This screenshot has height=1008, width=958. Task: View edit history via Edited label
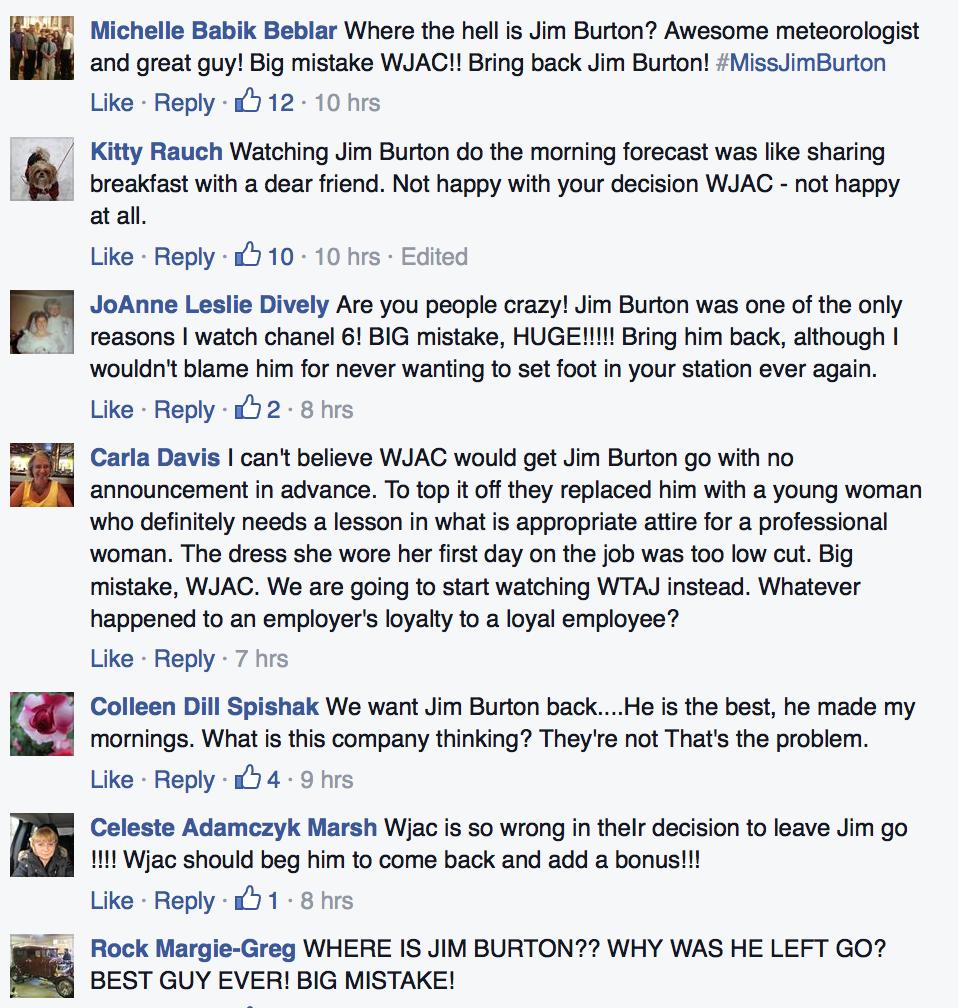[435, 256]
